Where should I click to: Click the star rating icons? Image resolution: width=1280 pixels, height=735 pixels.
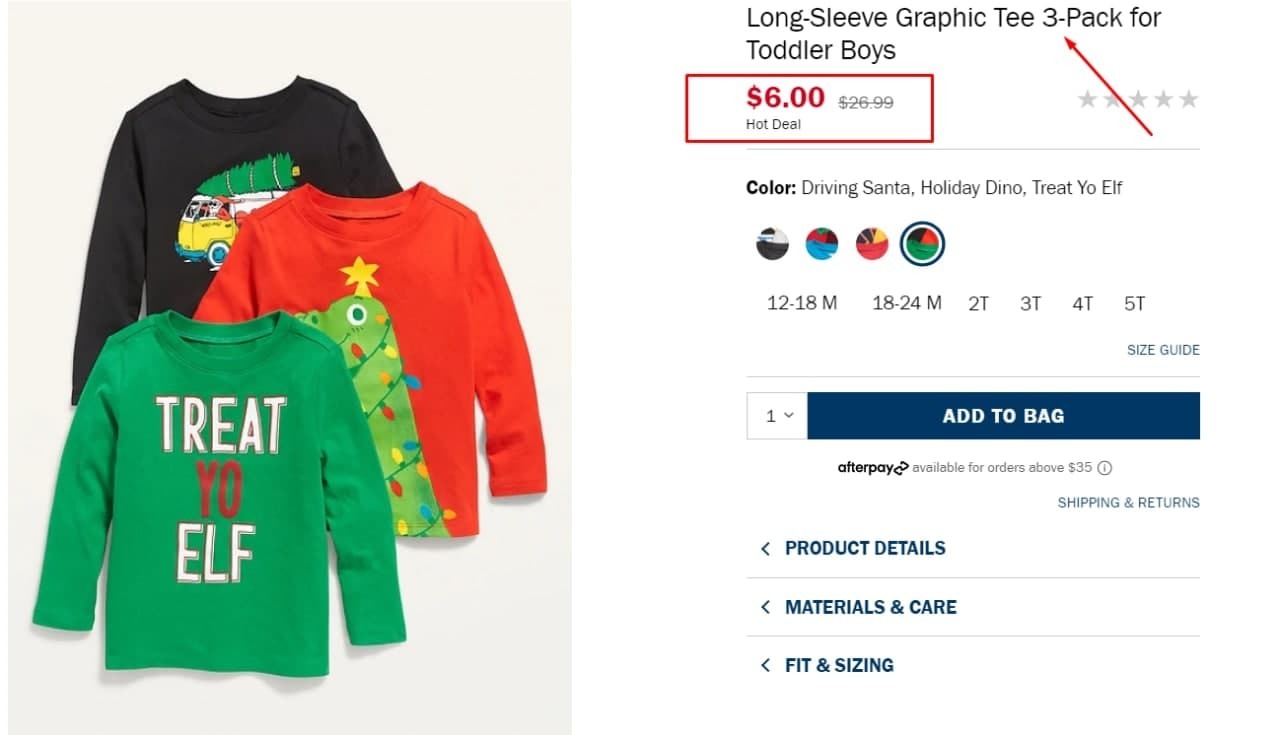[x=1137, y=99]
